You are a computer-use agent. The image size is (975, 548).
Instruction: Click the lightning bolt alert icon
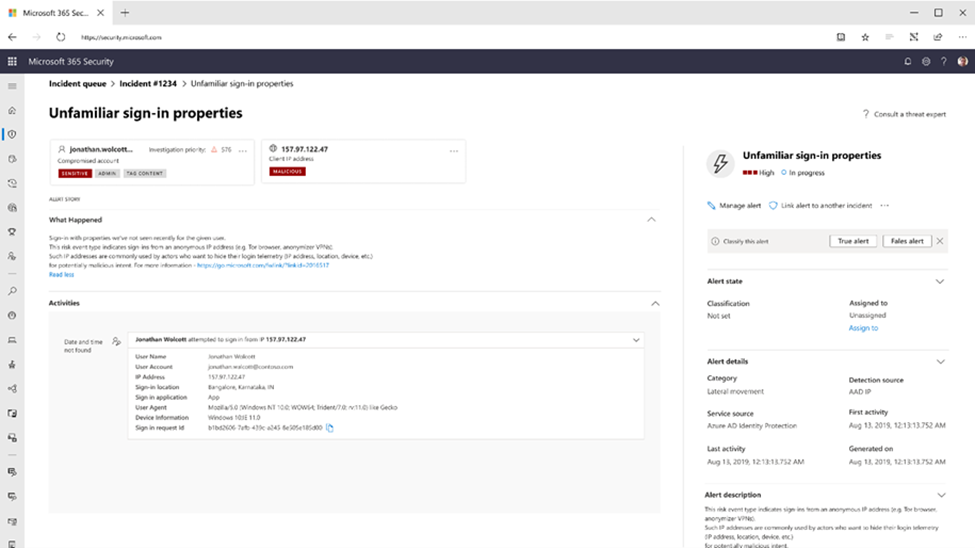point(720,164)
